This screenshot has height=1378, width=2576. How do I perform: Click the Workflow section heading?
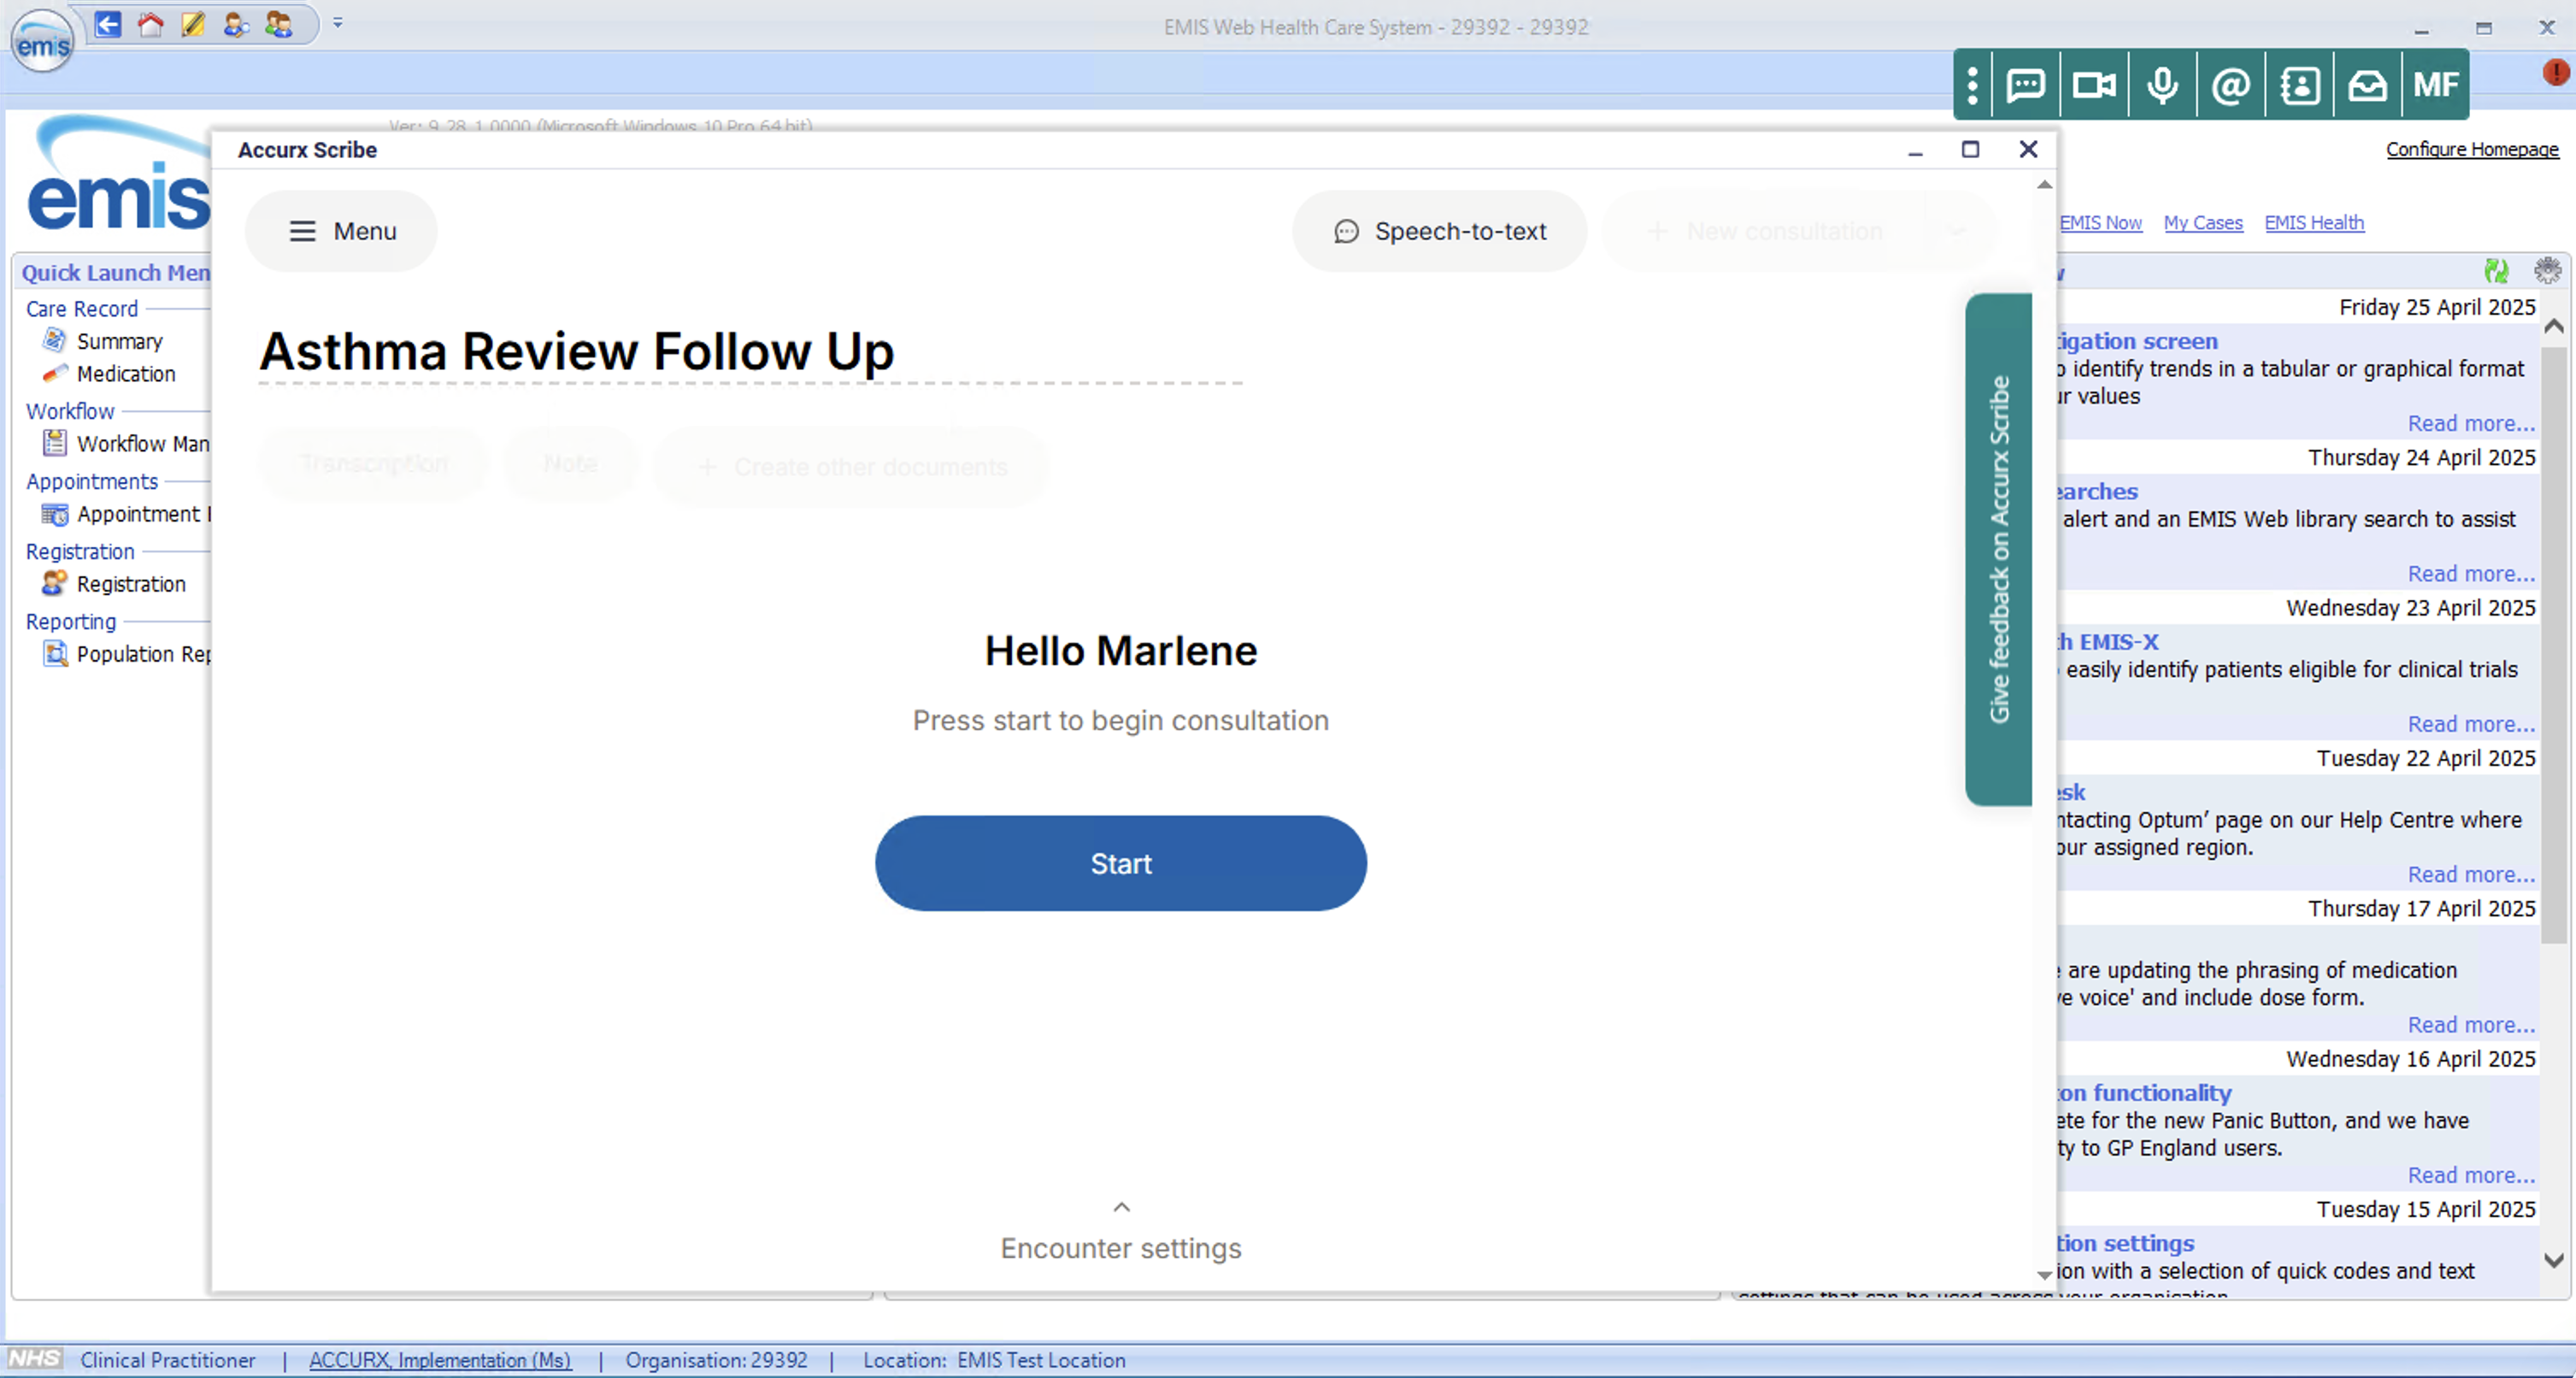[70, 411]
